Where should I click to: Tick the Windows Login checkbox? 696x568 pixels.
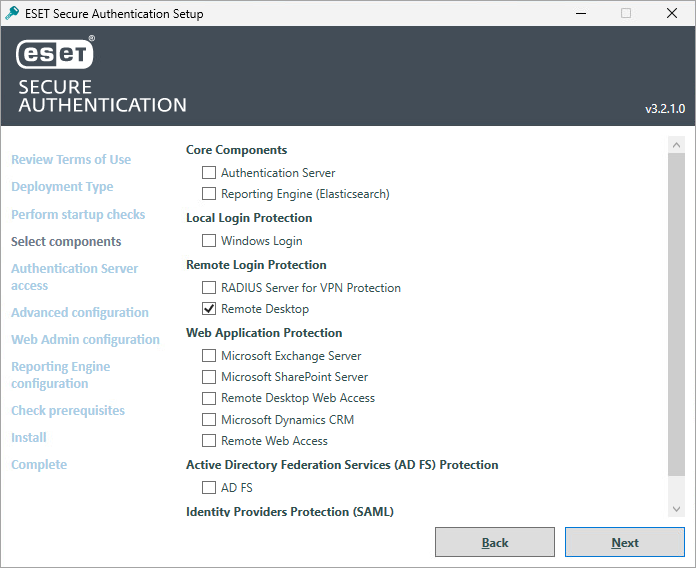(x=209, y=241)
